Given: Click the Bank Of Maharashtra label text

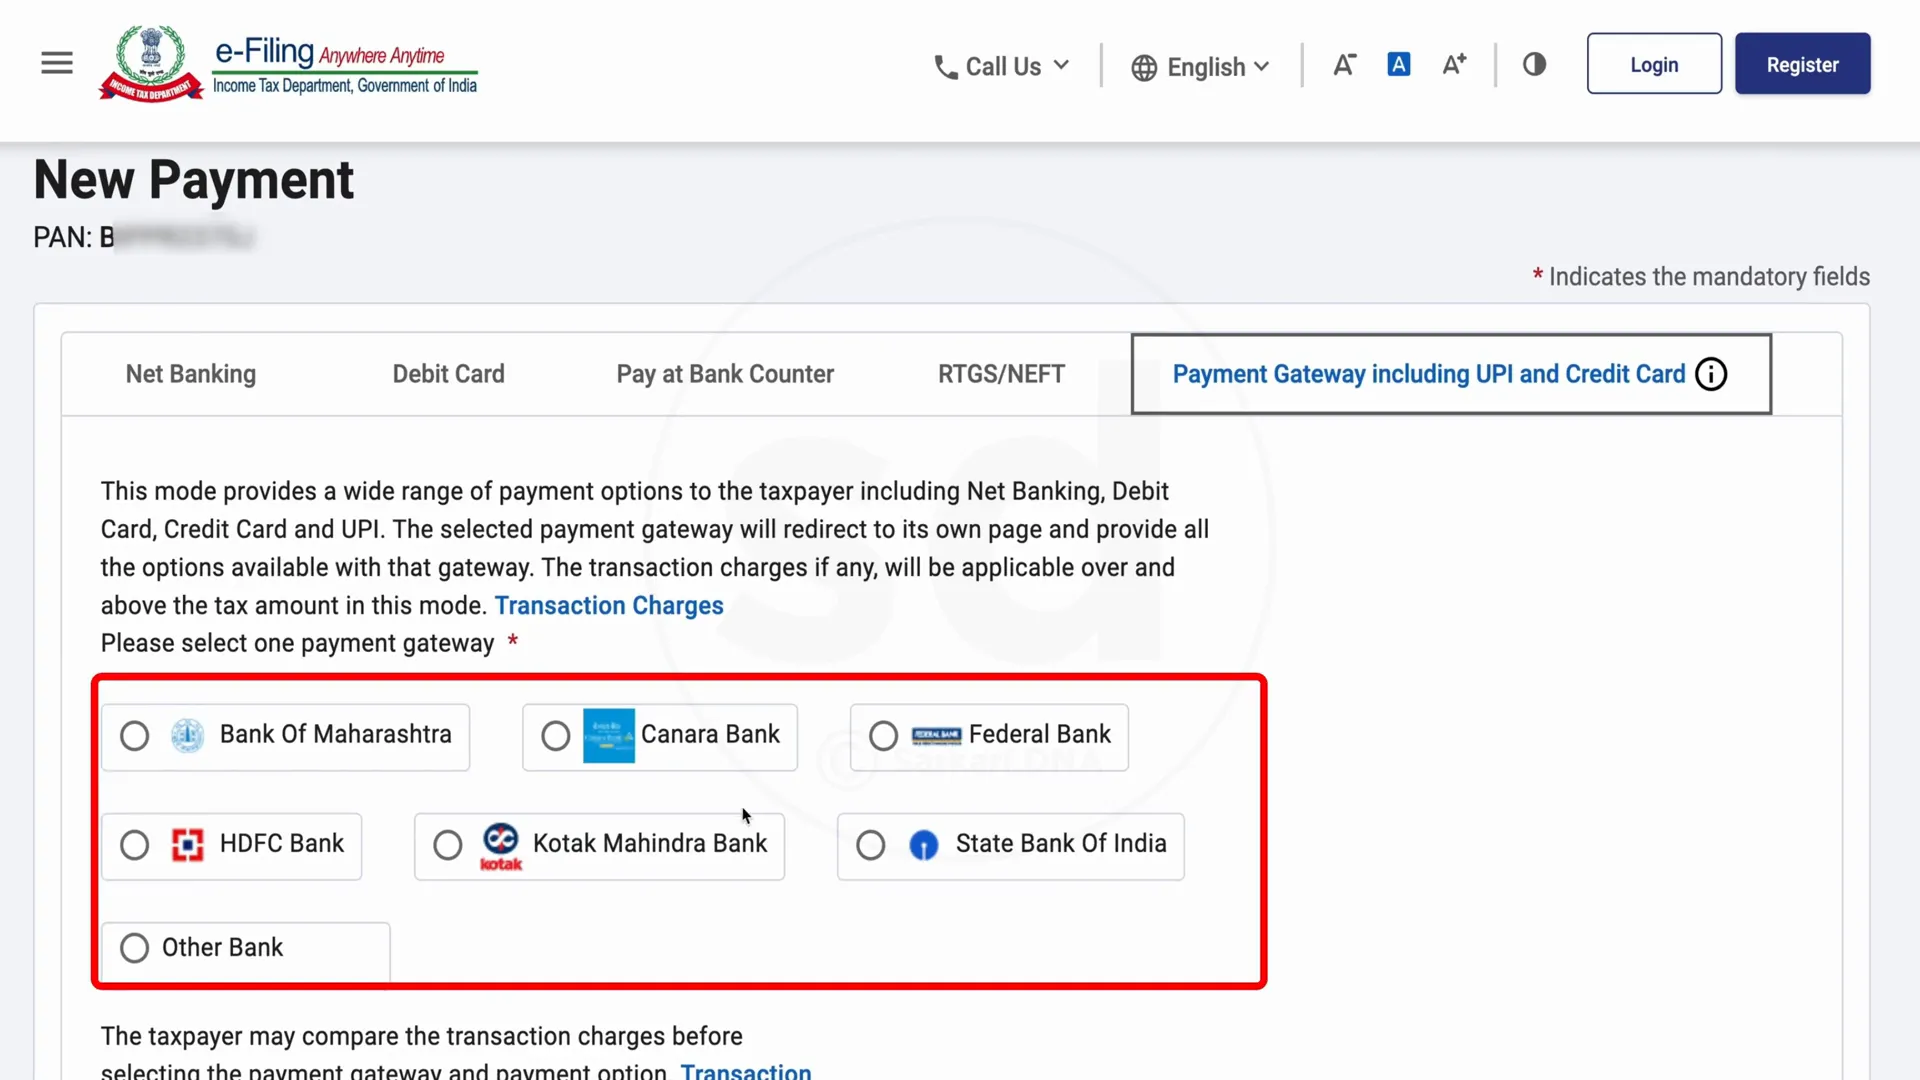Looking at the screenshot, I should tap(336, 734).
